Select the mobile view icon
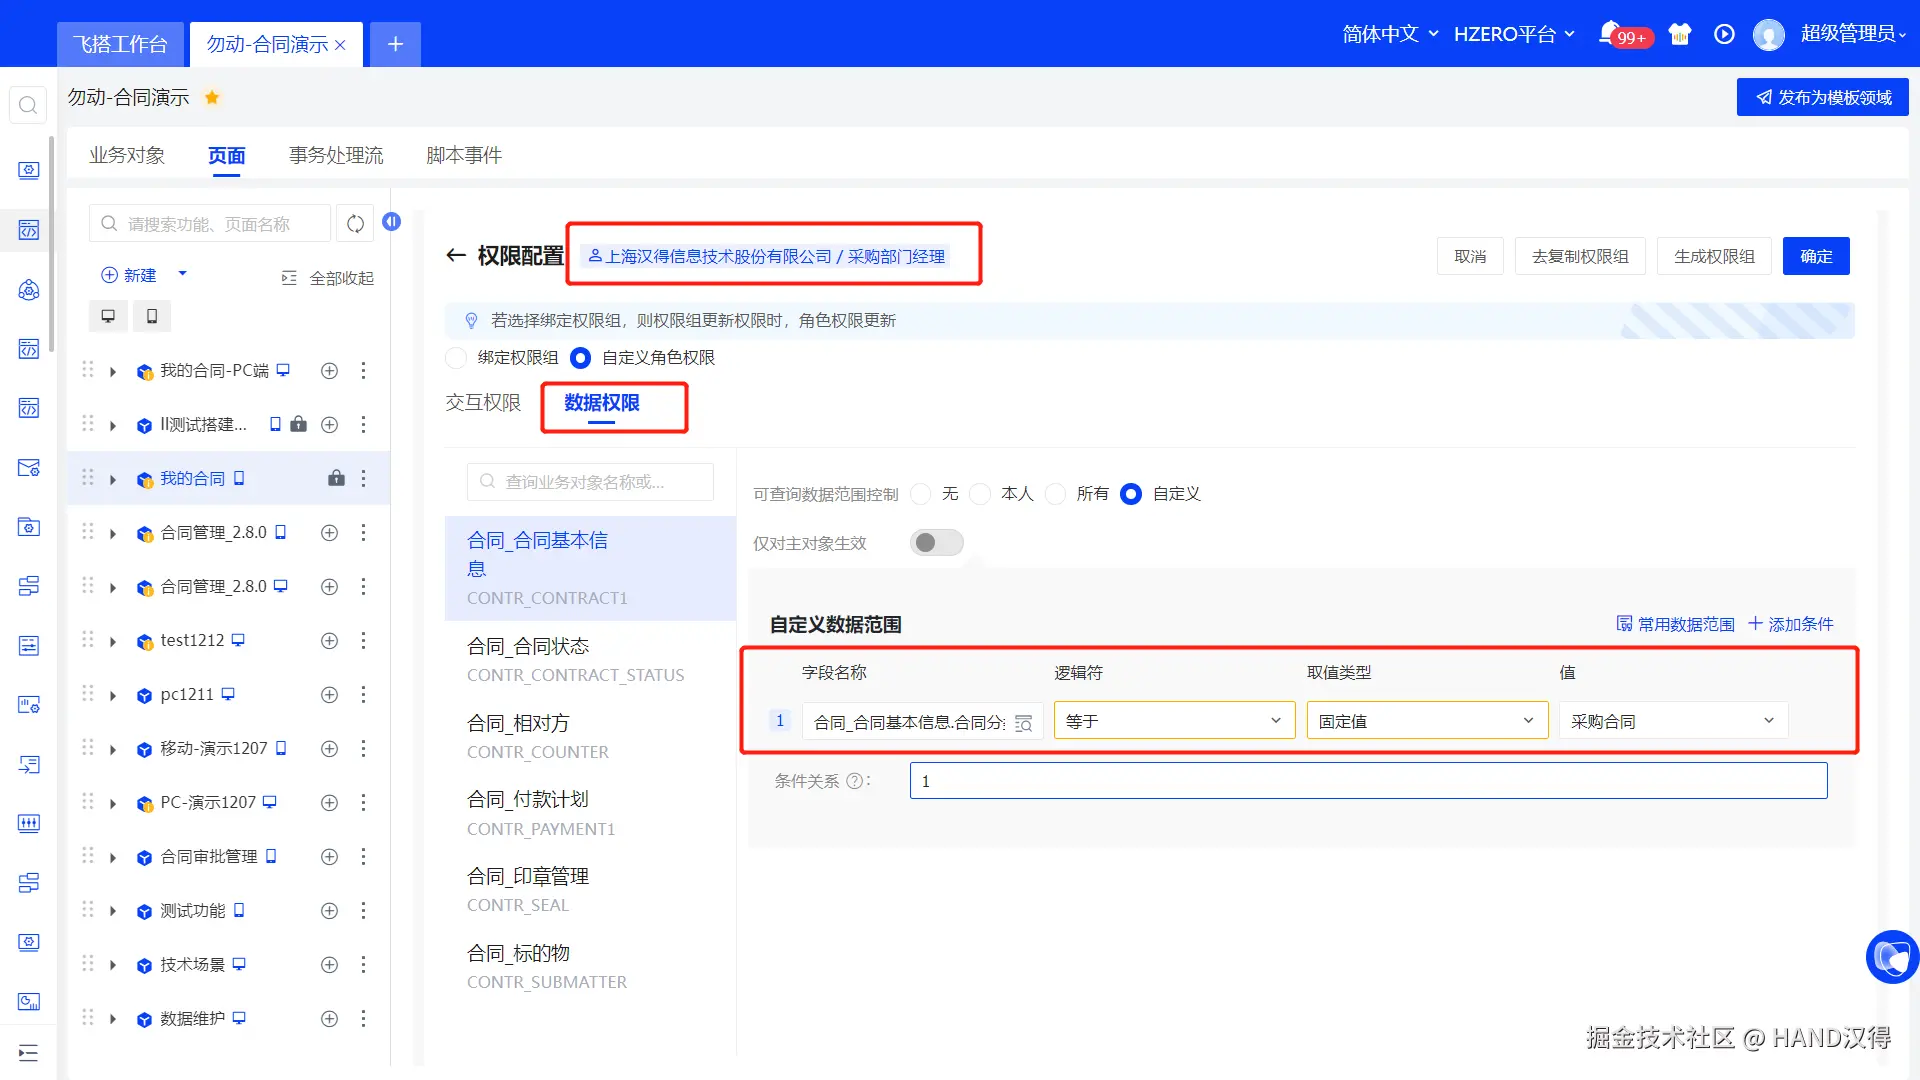The height and width of the screenshot is (1080, 1920). click(152, 316)
